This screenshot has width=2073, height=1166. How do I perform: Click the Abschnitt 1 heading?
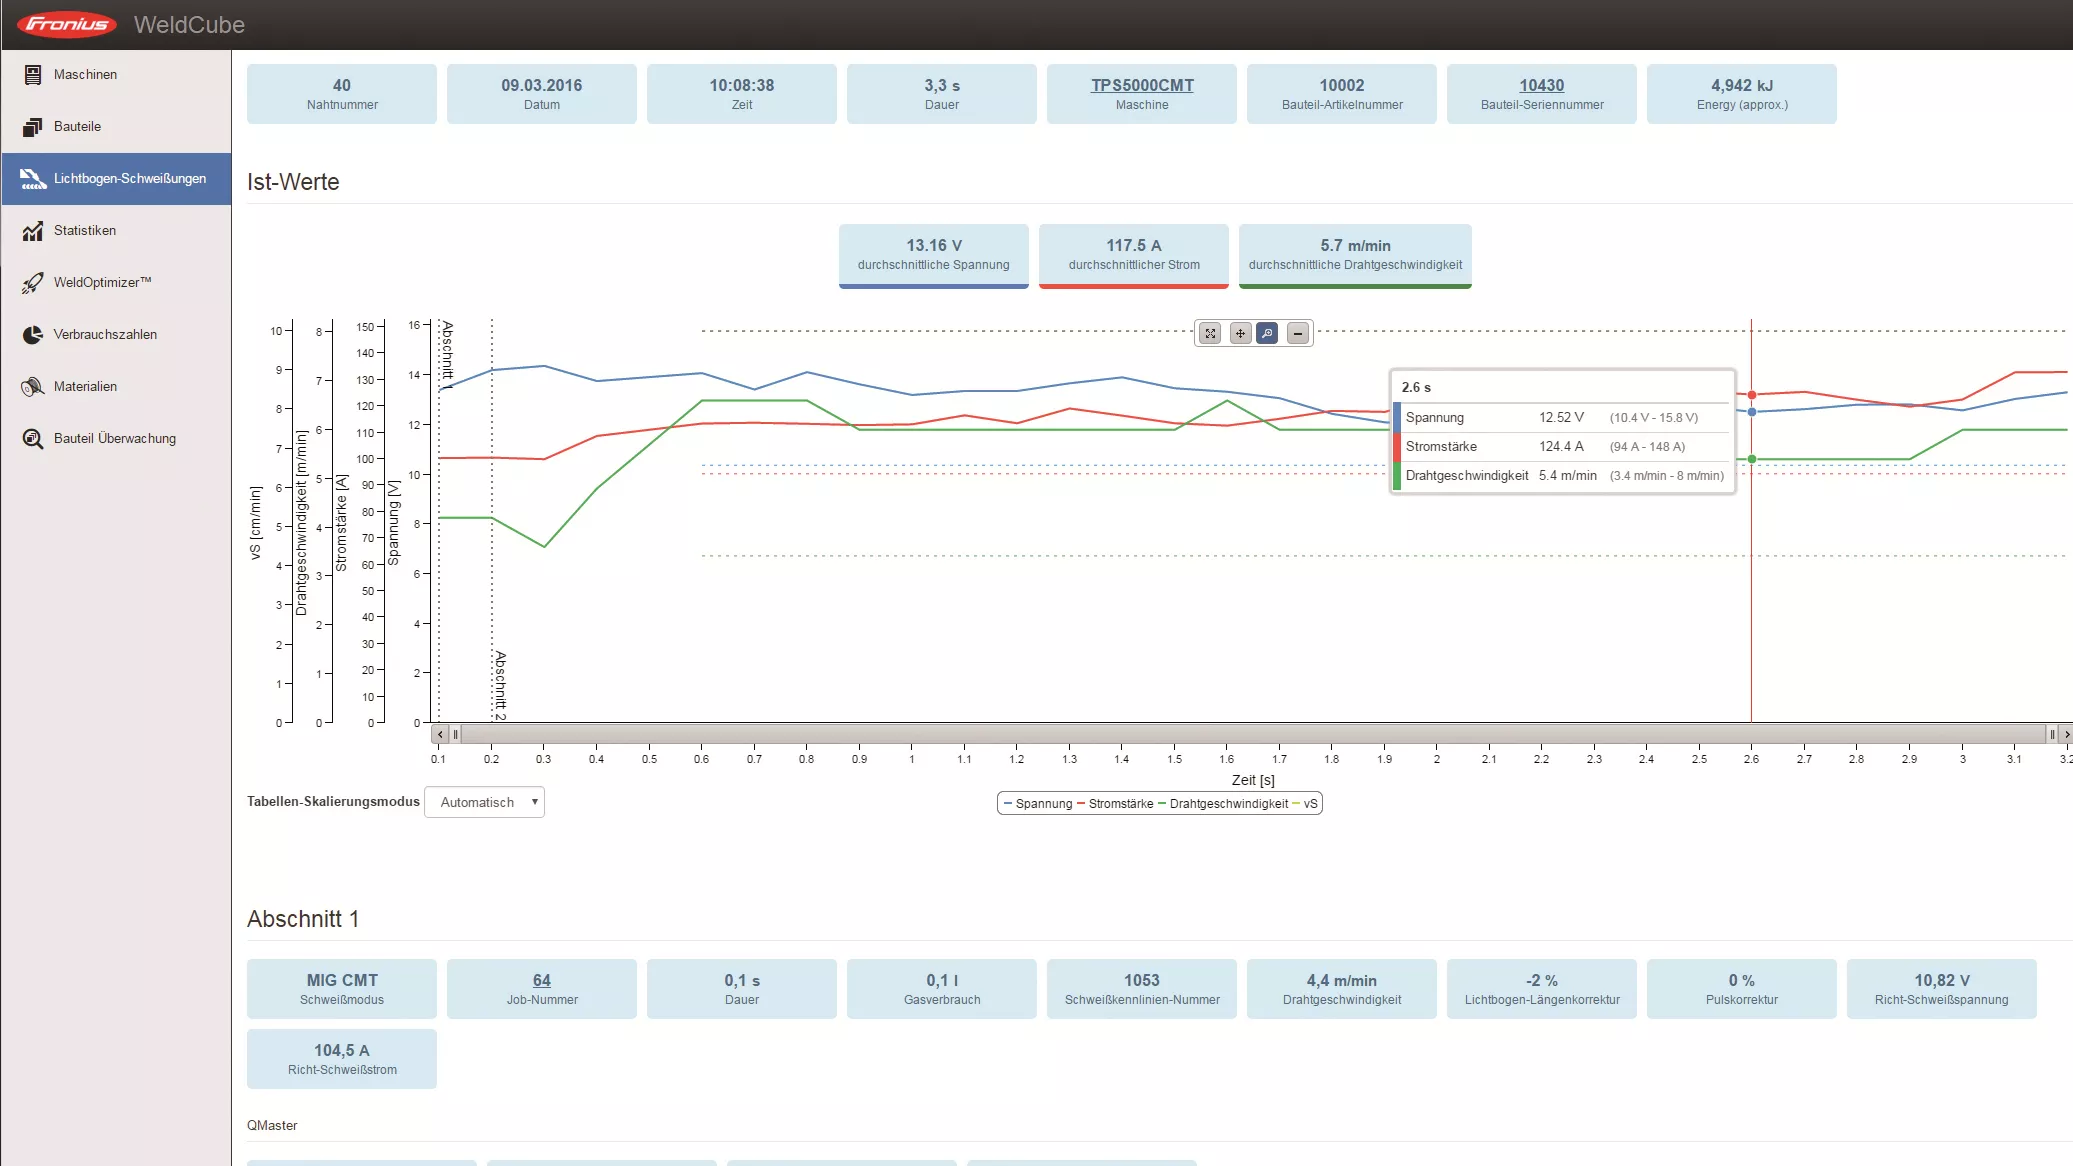[x=303, y=919]
